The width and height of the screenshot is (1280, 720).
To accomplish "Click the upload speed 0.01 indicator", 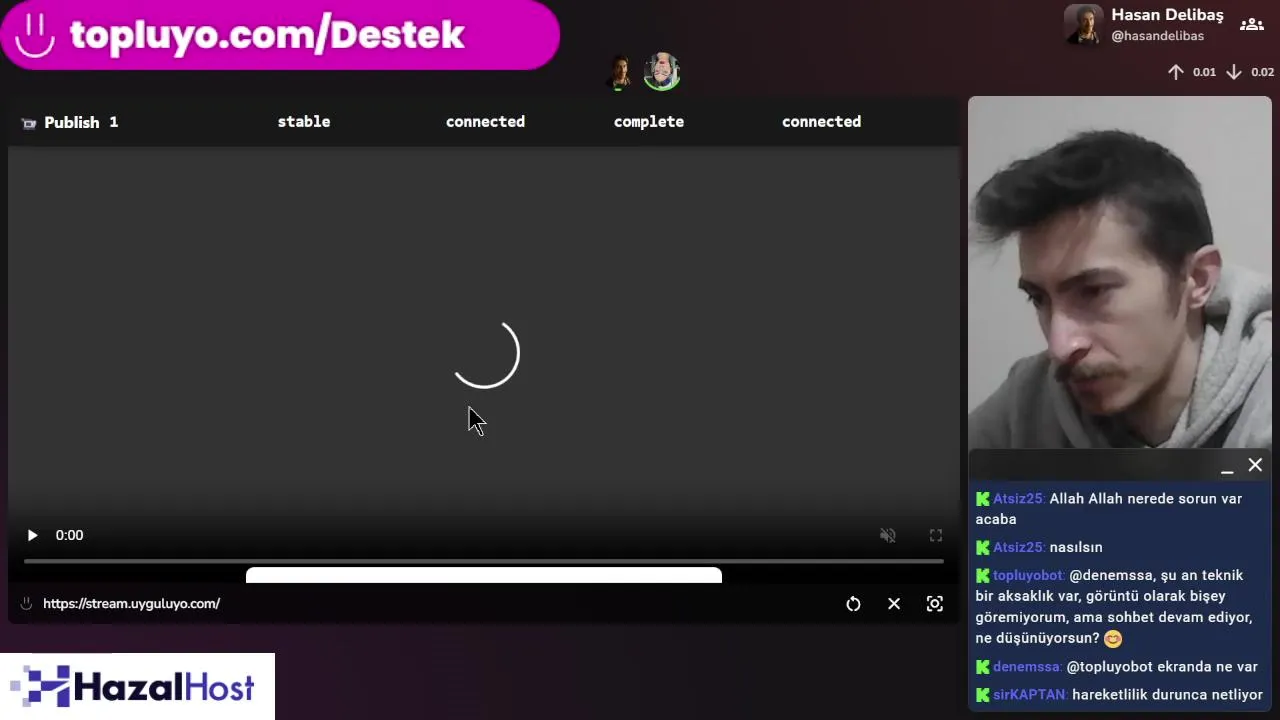I will [x=1192, y=72].
